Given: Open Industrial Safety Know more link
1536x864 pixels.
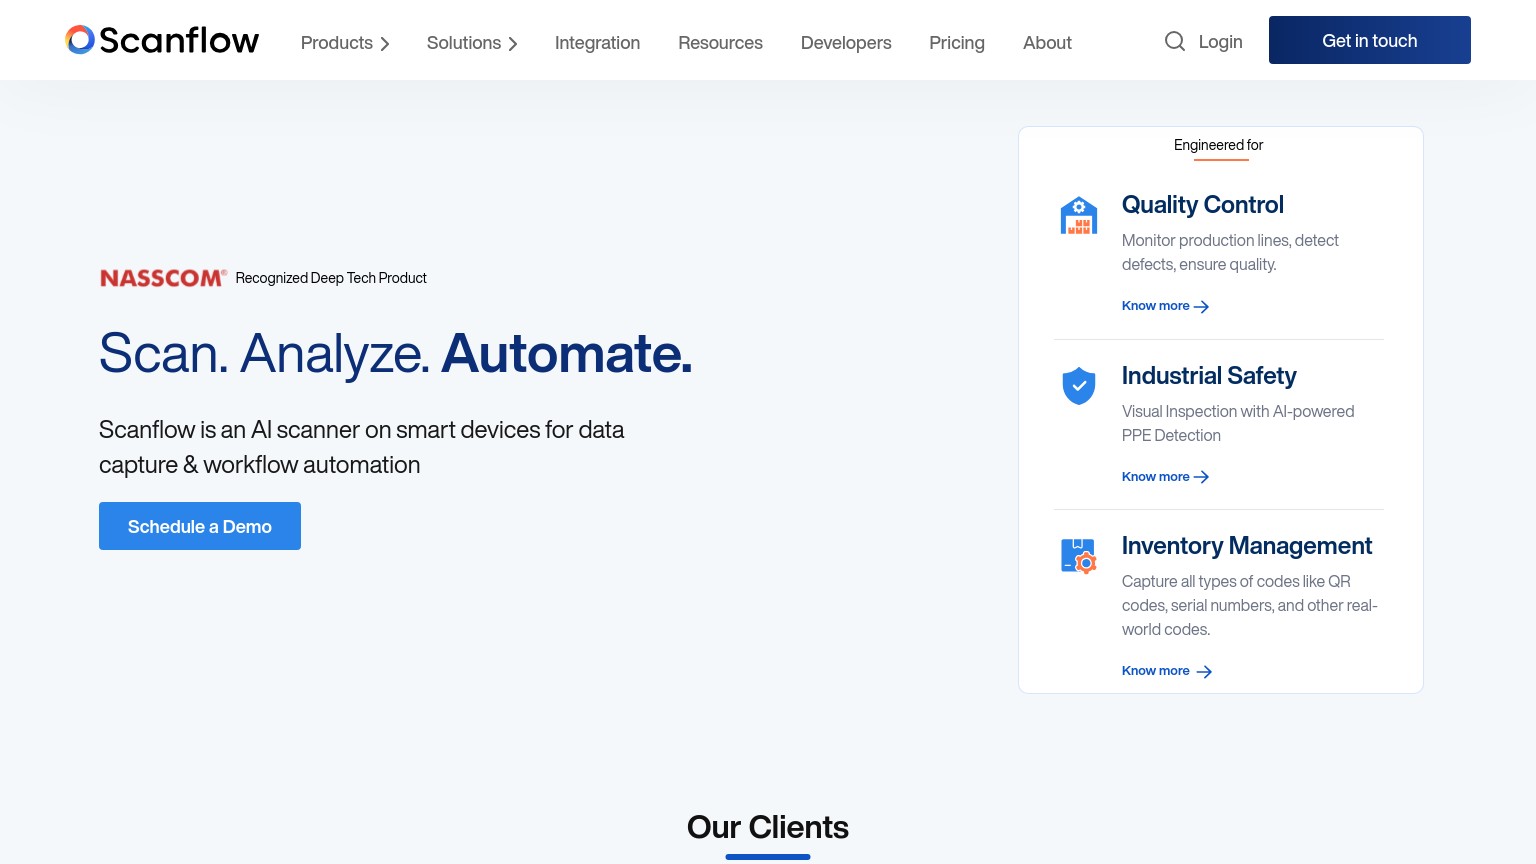Looking at the screenshot, I should point(1156,477).
